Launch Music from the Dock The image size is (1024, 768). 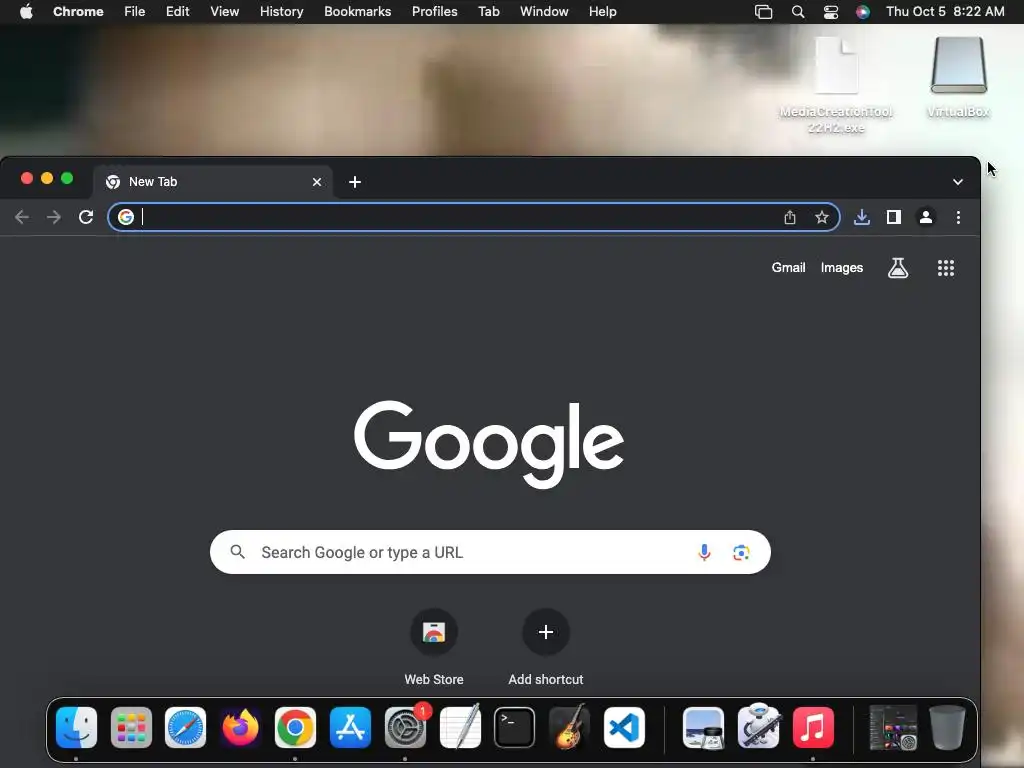point(813,728)
